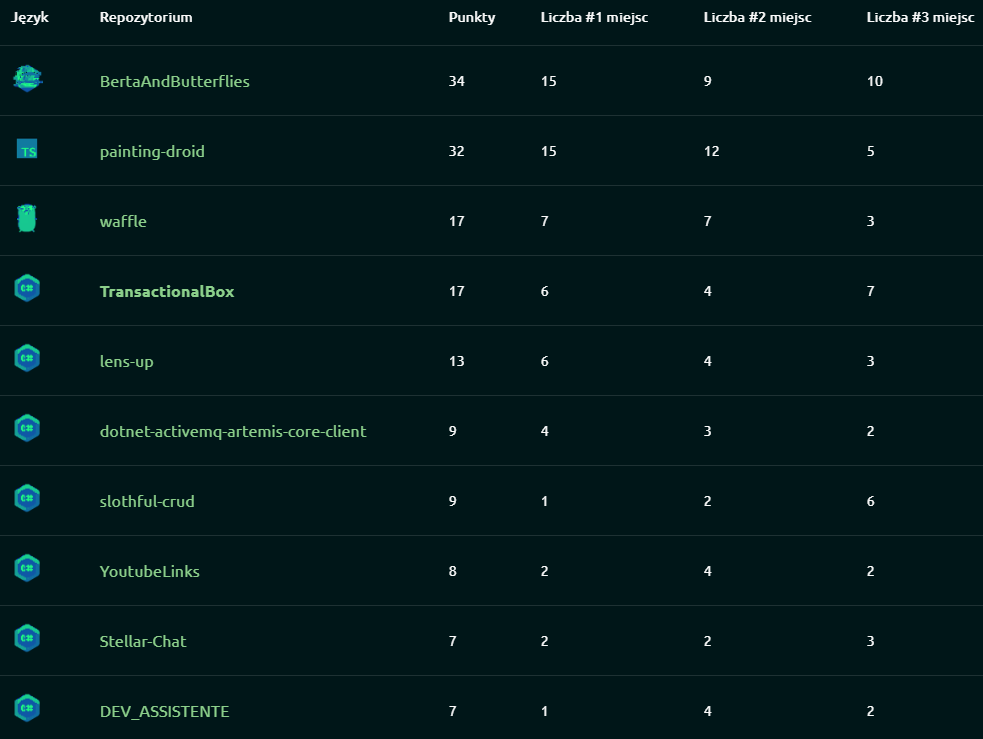The width and height of the screenshot is (983, 739).
Task: Open the dotnet-activemq-artemis-core-client repository link
Action: [x=233, y=431]
